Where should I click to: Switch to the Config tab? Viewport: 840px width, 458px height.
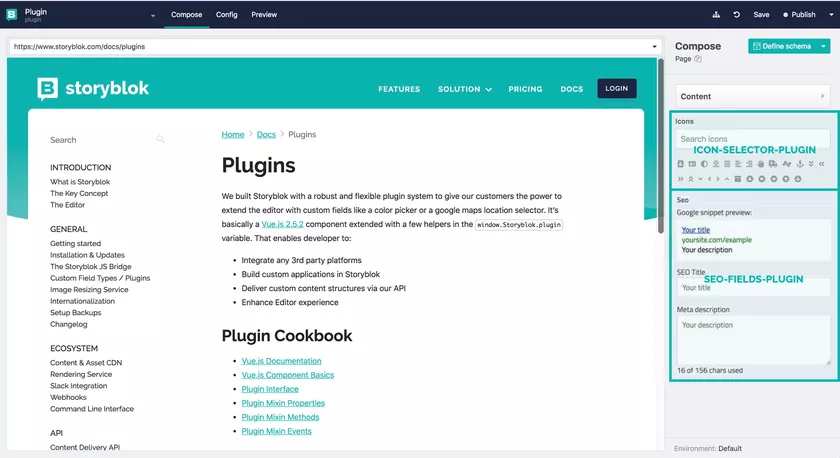(x=227, y=14)
